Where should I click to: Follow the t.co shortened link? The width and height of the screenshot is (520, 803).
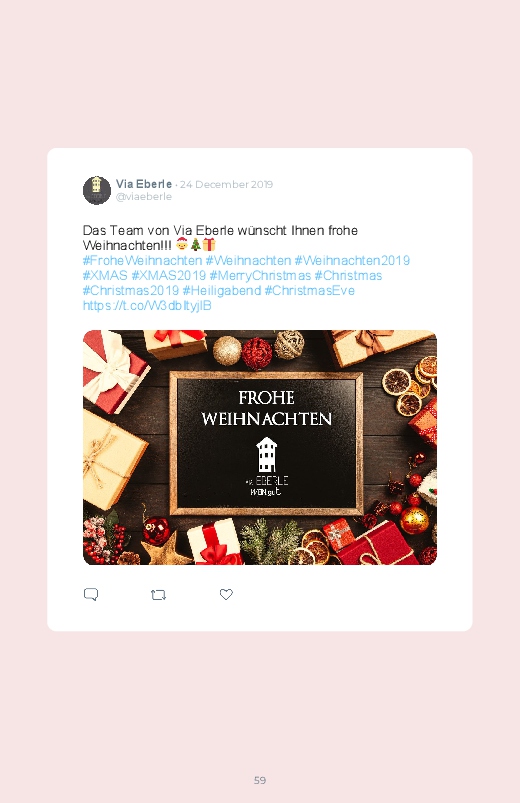(x=148, y=306)
